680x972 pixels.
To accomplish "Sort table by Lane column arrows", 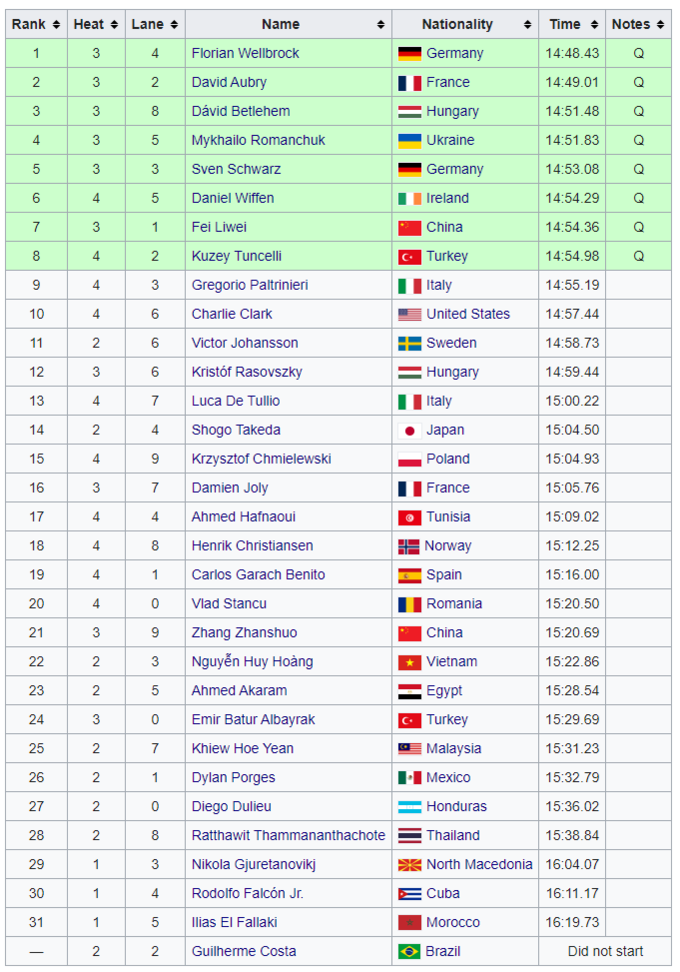I will pyautogui.click(x=174, y=25).
